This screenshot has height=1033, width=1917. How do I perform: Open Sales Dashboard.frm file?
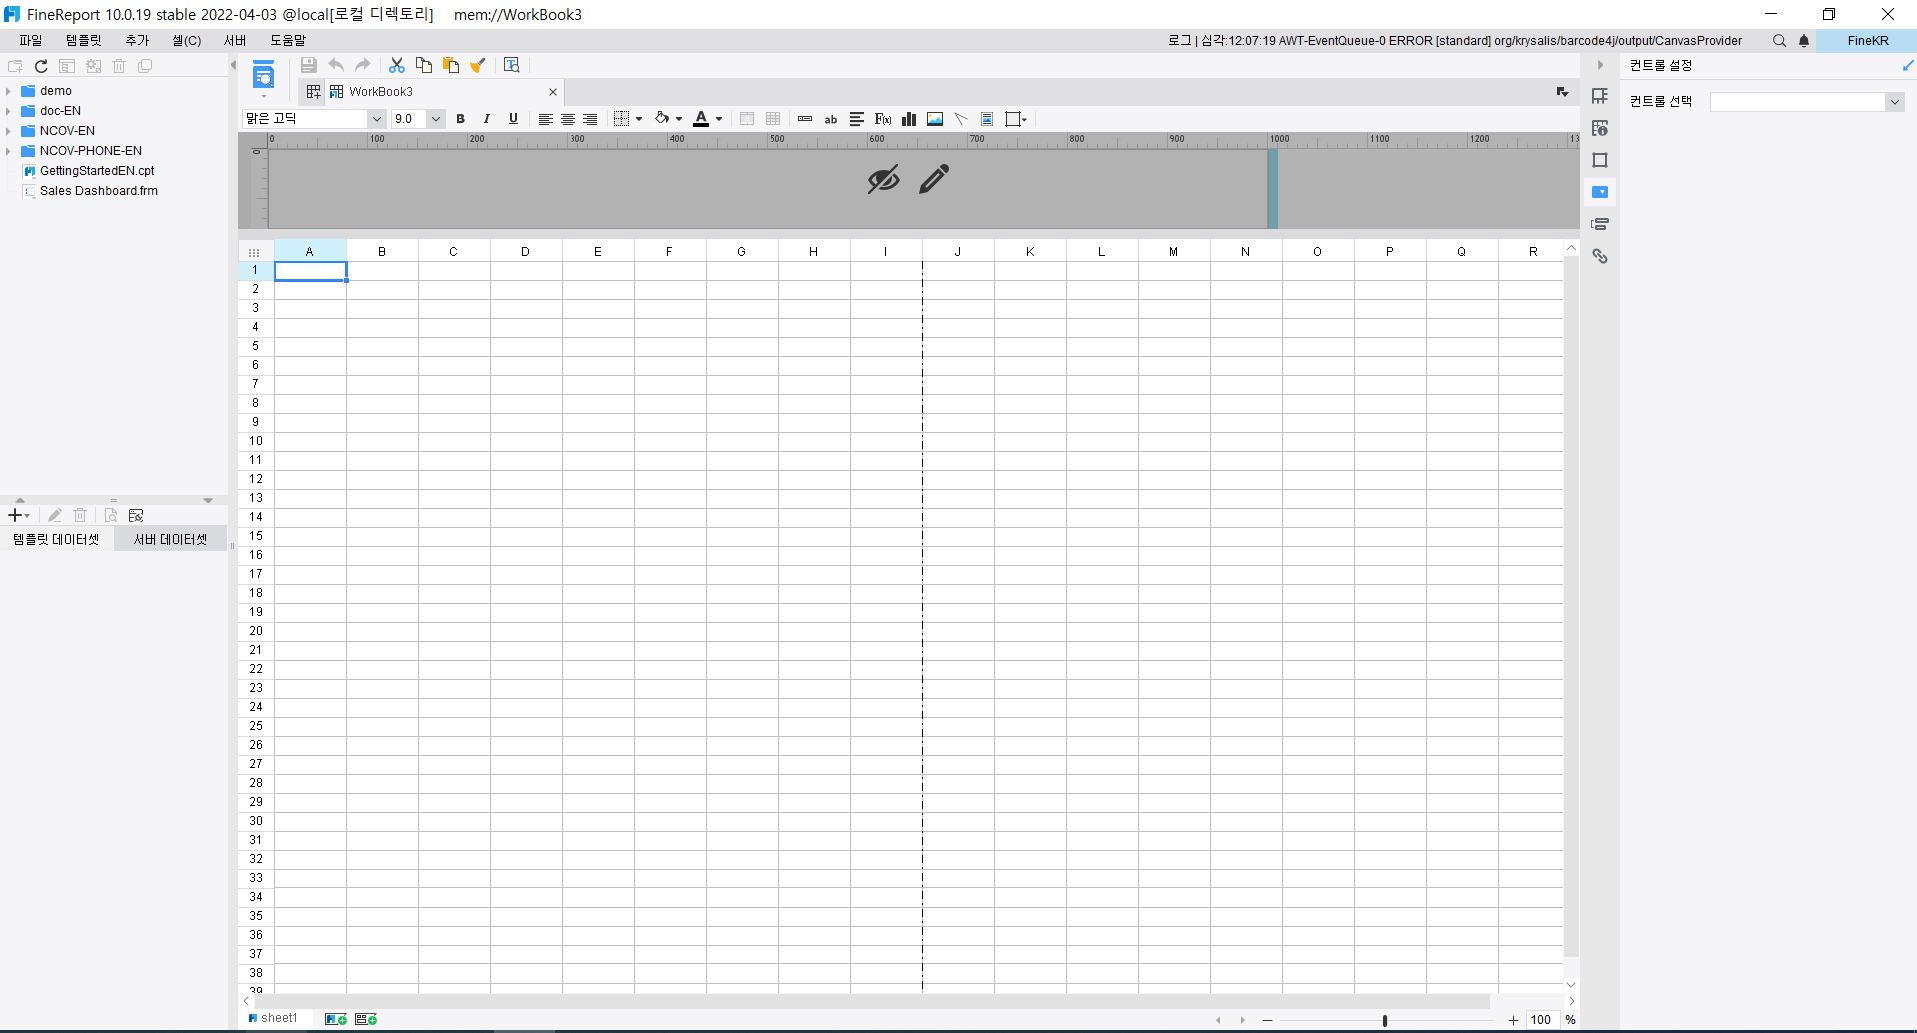click(x=99, y=191)
